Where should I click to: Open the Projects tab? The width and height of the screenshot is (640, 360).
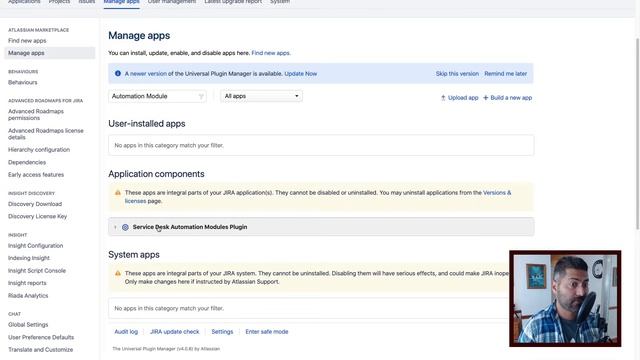point(59,2)
